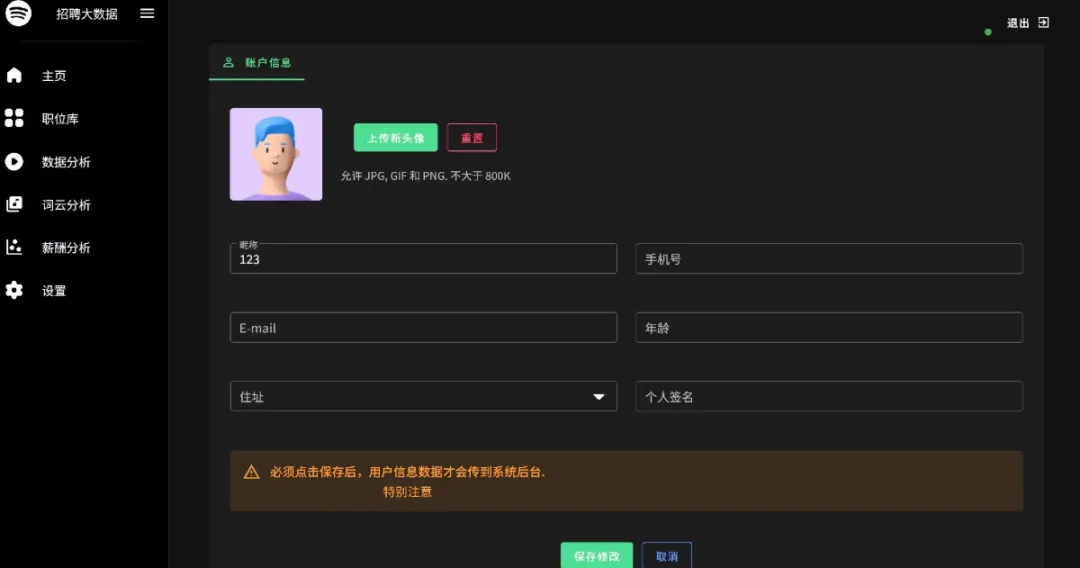Switch to the 账户信息 tab
1080x568 pixels.
[257, 63]
